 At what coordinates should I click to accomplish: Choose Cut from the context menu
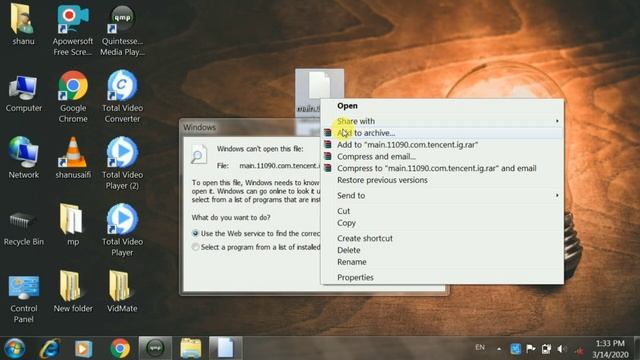[x=442, y=211]
